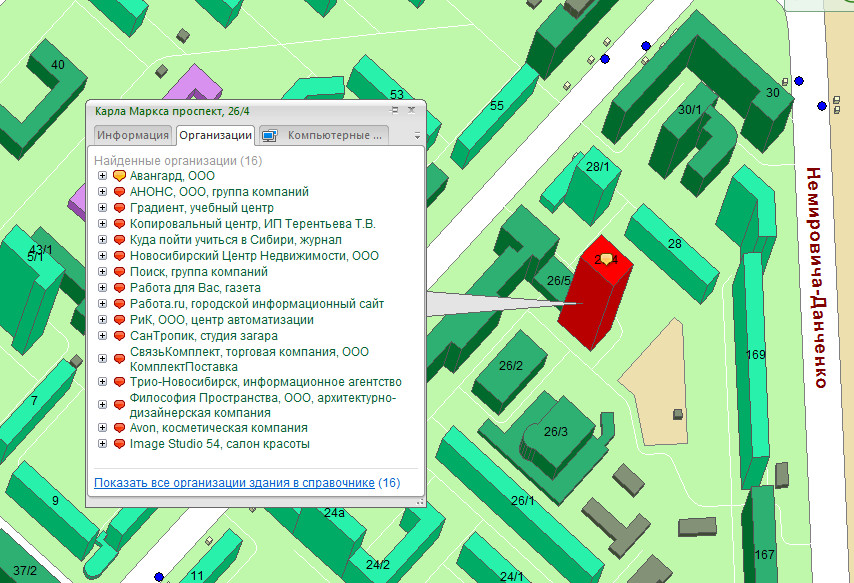Select the icon next to Градиент, учебный центр

[119, 208]
